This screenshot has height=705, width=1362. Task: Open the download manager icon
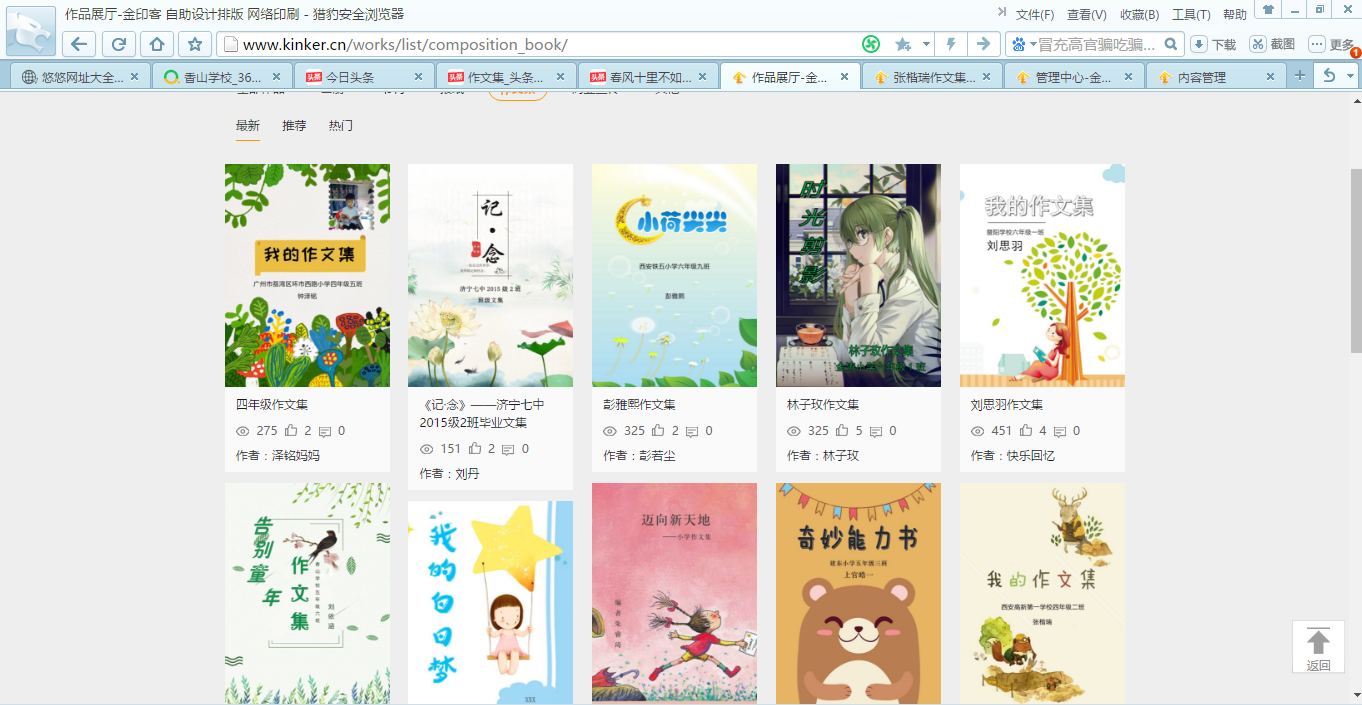click(1199, 44)
